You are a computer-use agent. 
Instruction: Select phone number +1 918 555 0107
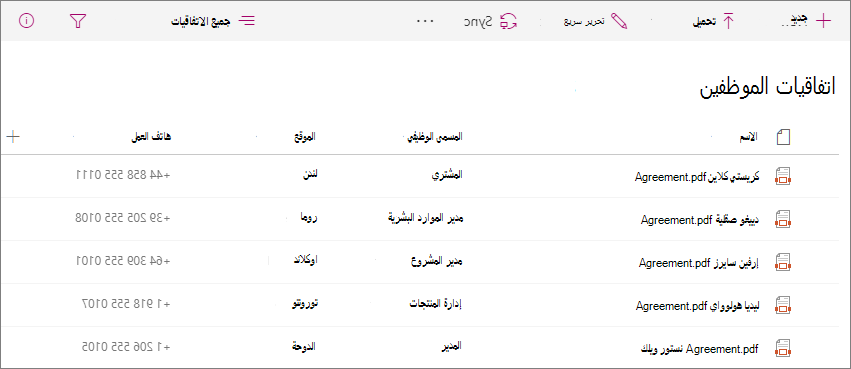pyautogui.click(x=126, y=304)
